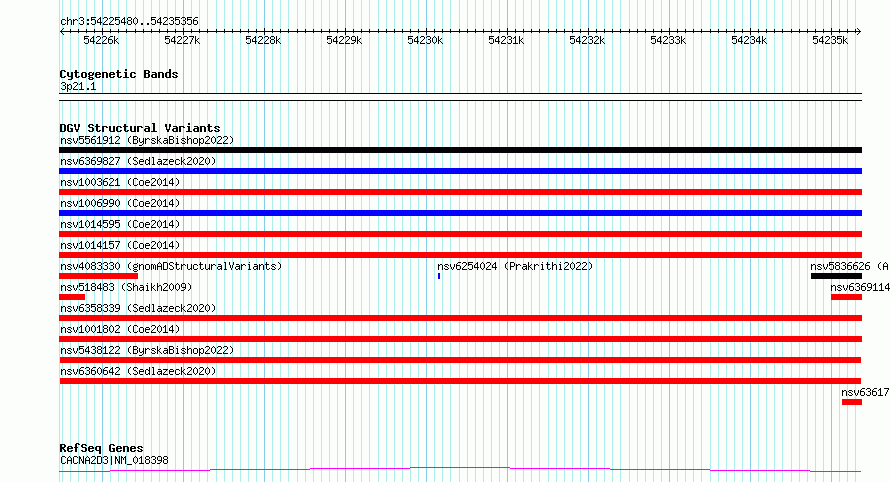Click the 54230k ruler position label
The image size is (890, 482).
pos(425,41)
